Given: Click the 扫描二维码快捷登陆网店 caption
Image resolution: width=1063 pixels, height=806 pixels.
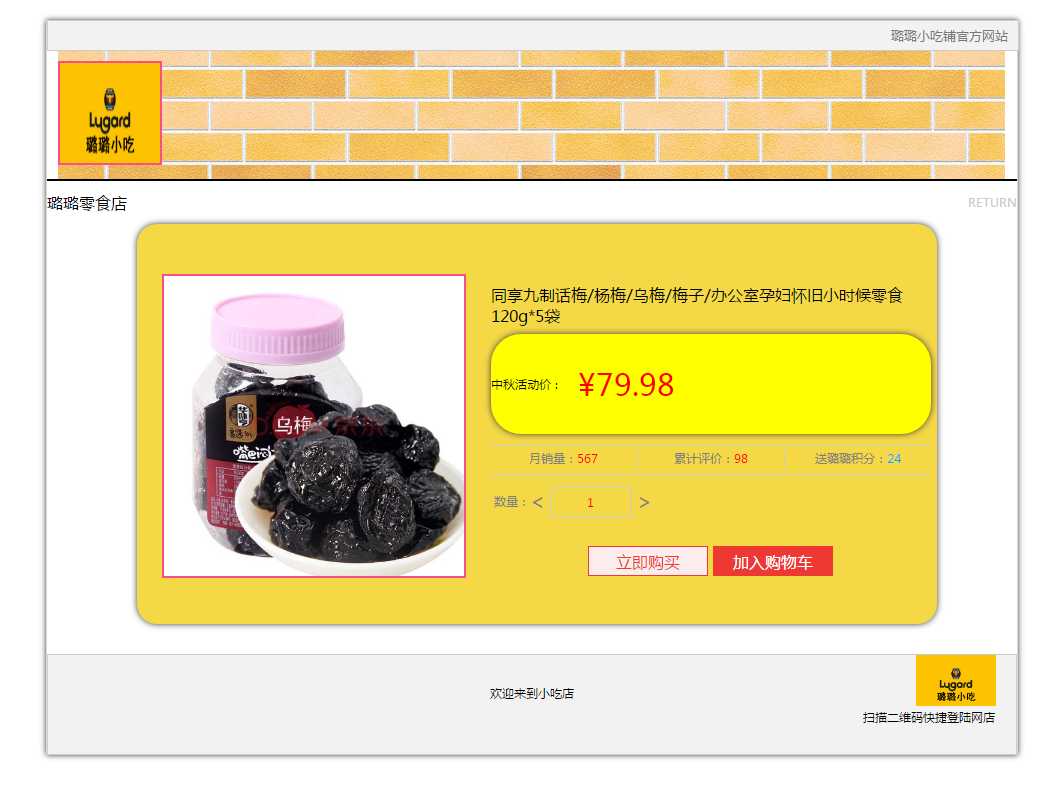Looking at the screenshot, I should click(929, 717).
